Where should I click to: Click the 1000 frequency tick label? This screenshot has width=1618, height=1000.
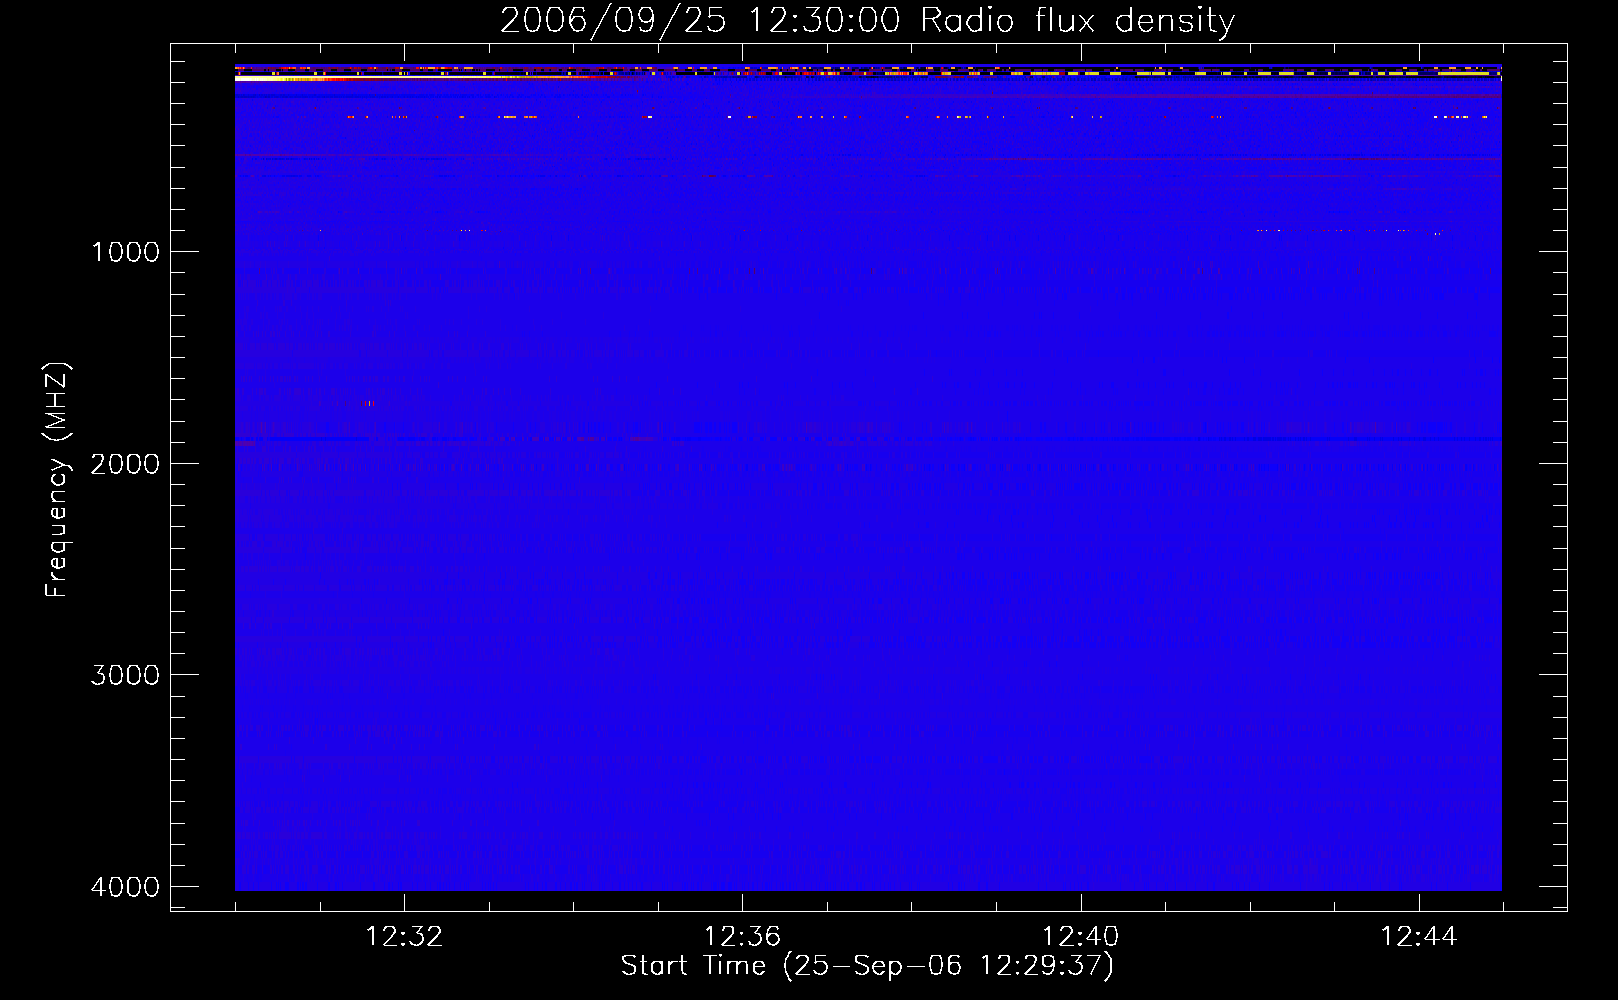click(126, 252)
